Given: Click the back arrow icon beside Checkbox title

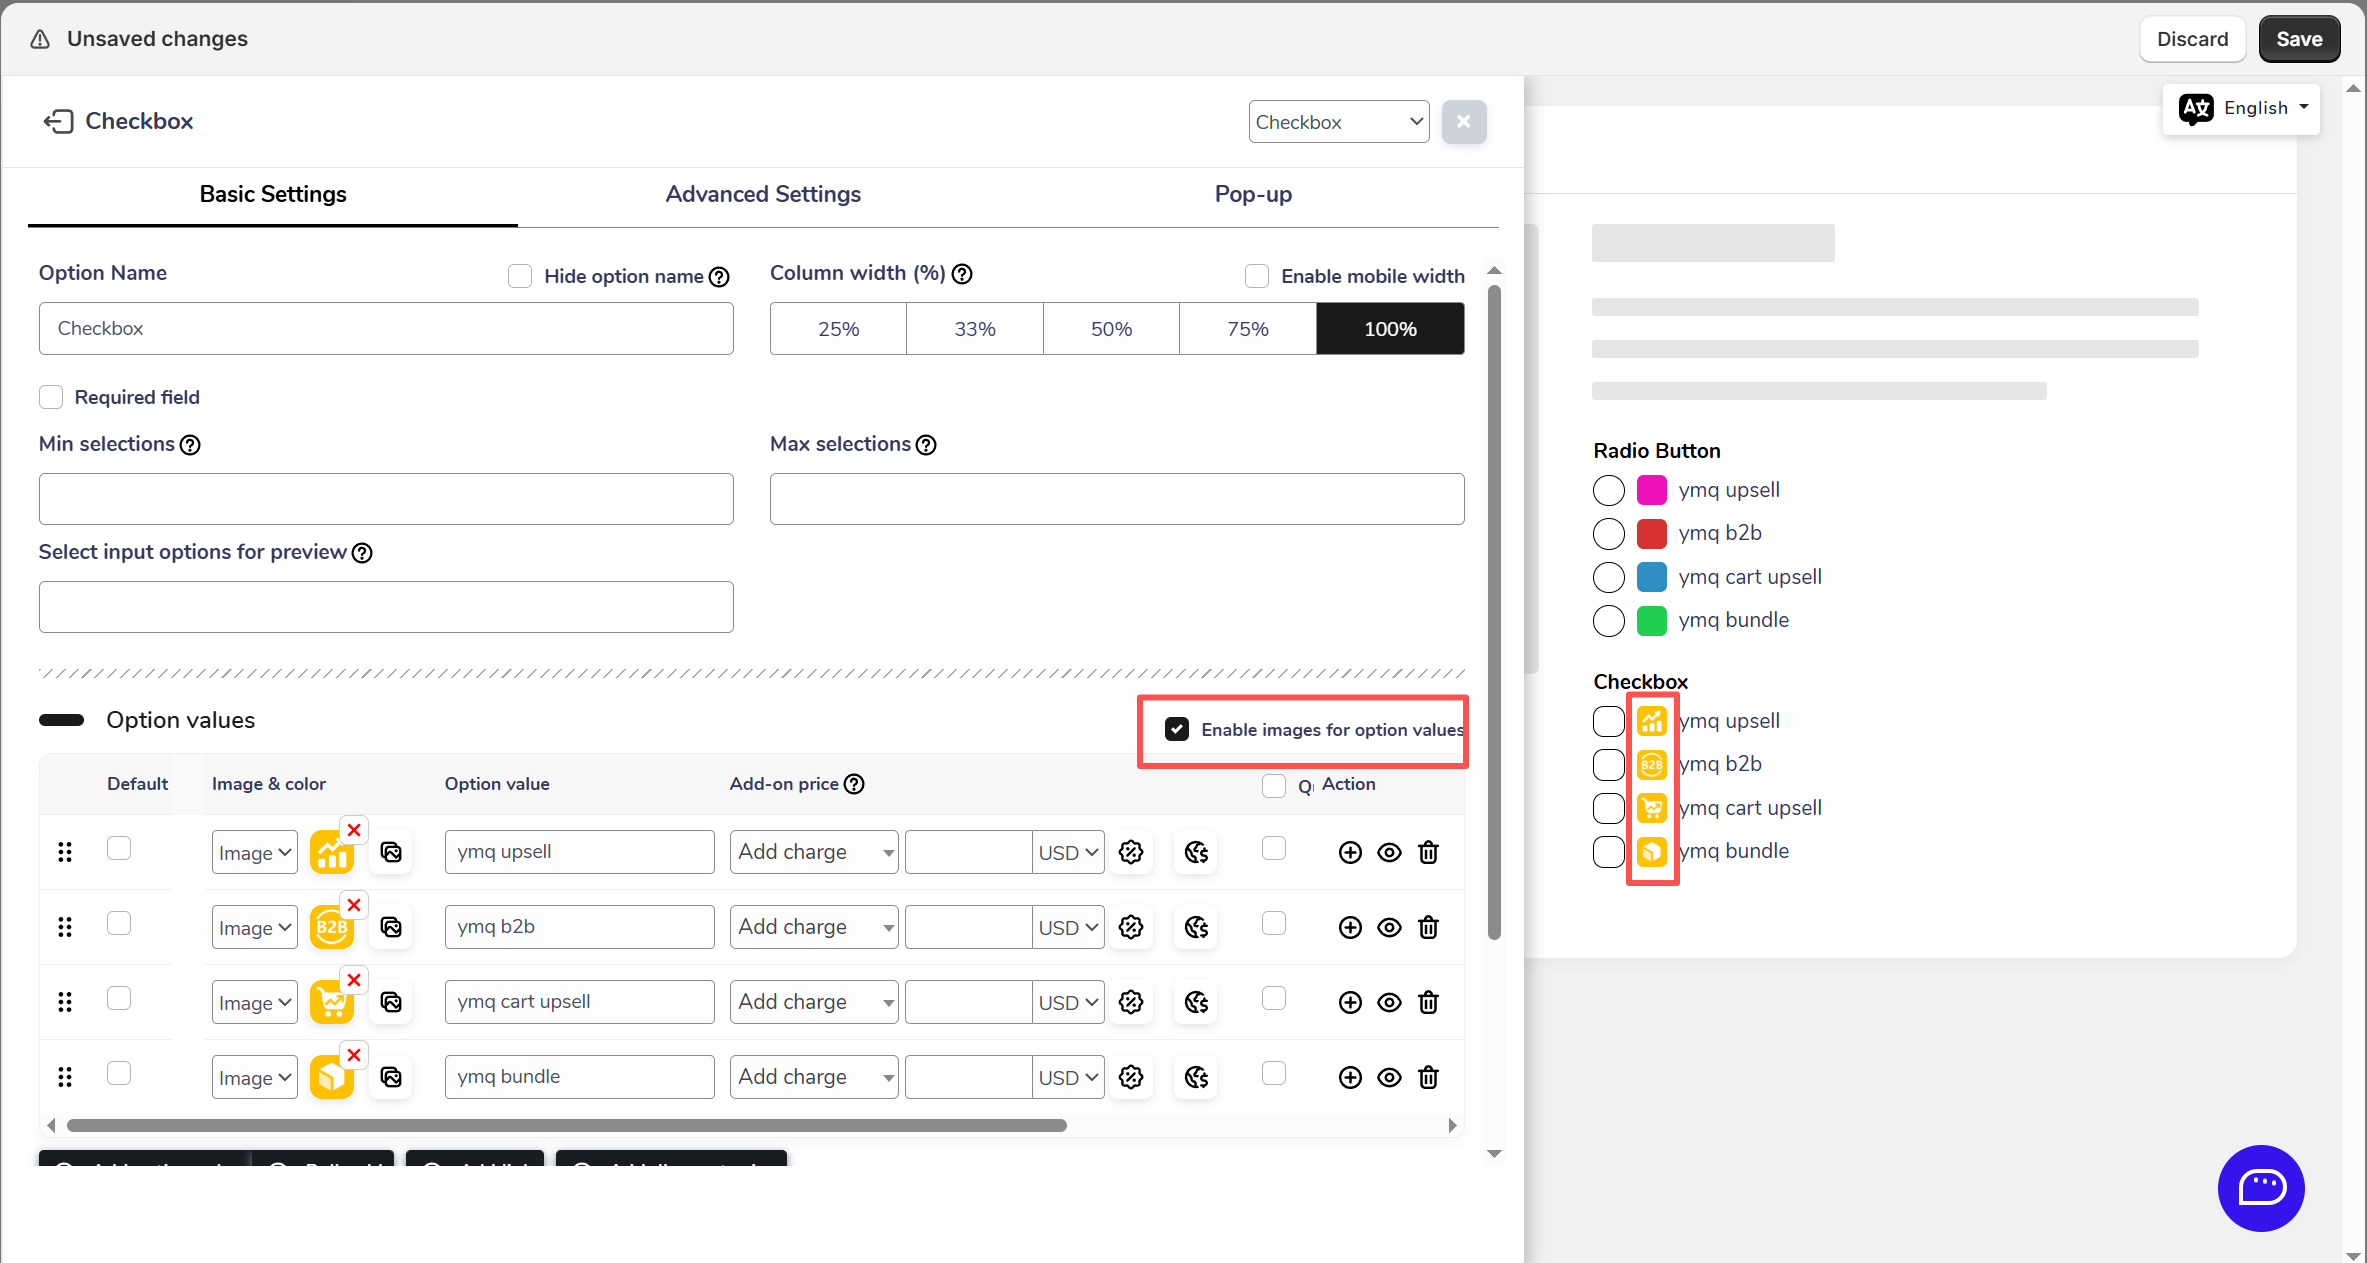Looking at the screenshot, I should 58,121.
